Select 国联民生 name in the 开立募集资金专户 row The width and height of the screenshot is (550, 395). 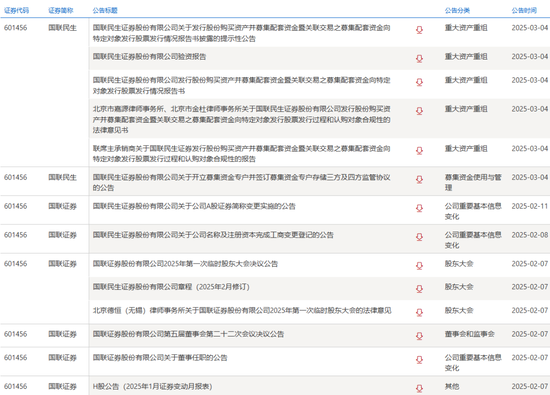62,177
